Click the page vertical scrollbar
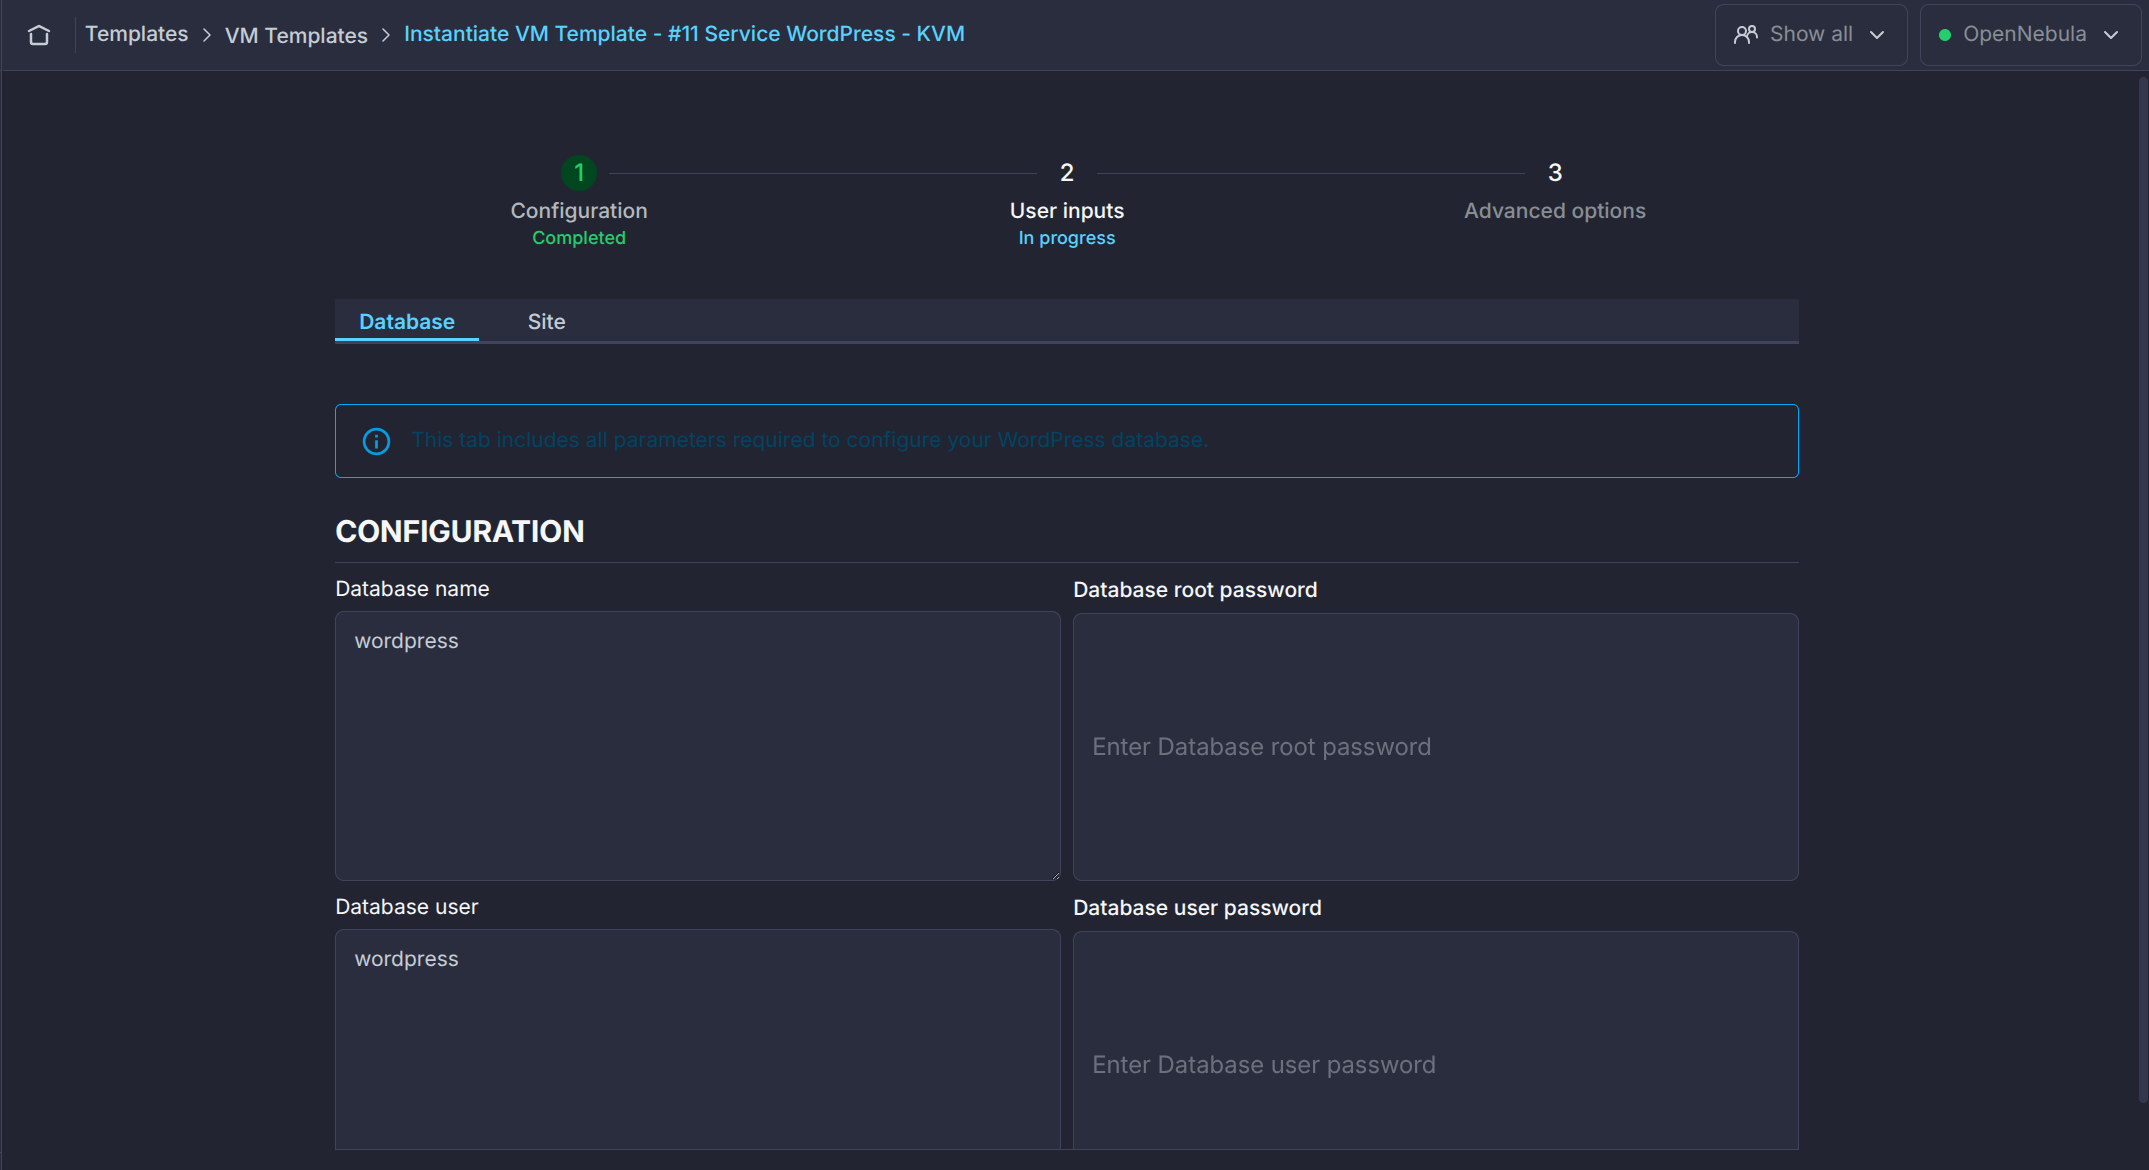The width and height of the screenshot is (2149, 1170). tap(2143, 590)
